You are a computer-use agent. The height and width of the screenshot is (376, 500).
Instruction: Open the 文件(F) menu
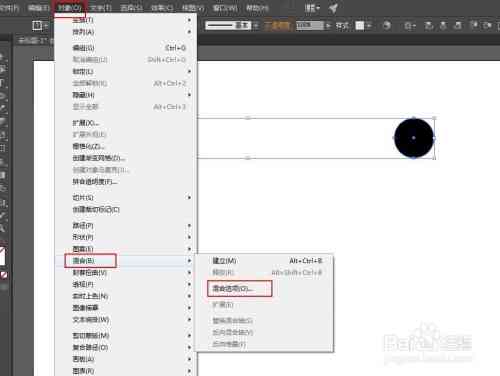pyautogui.click(x=9, y=8)
